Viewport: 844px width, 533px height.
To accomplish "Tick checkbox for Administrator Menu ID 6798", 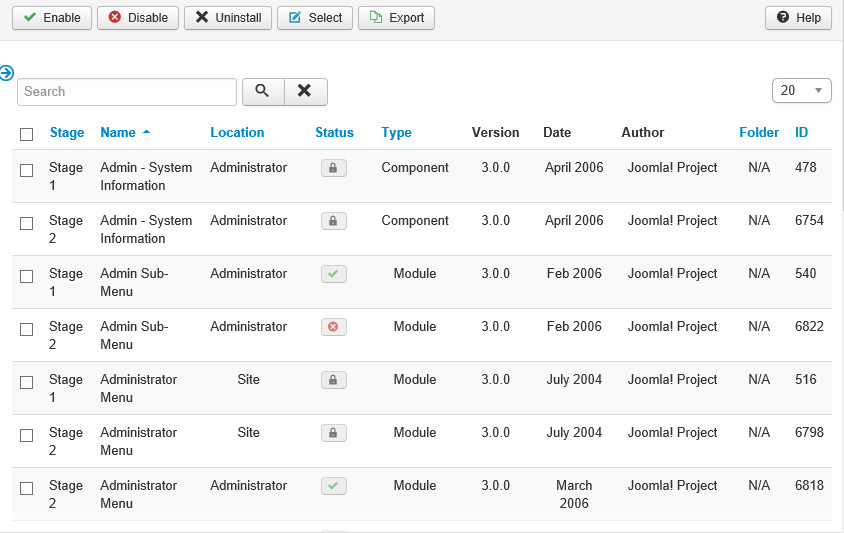I will point(27,435).
